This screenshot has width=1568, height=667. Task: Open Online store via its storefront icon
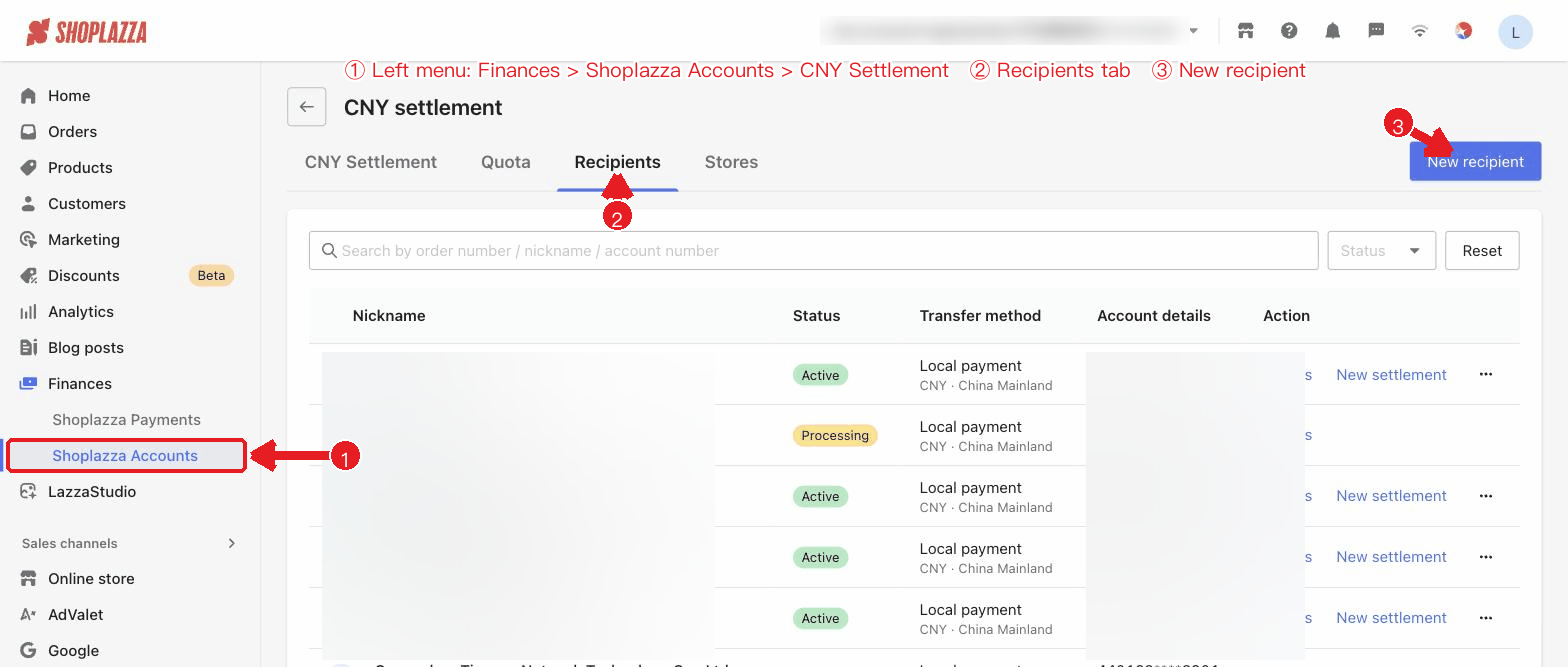[28, 579]
